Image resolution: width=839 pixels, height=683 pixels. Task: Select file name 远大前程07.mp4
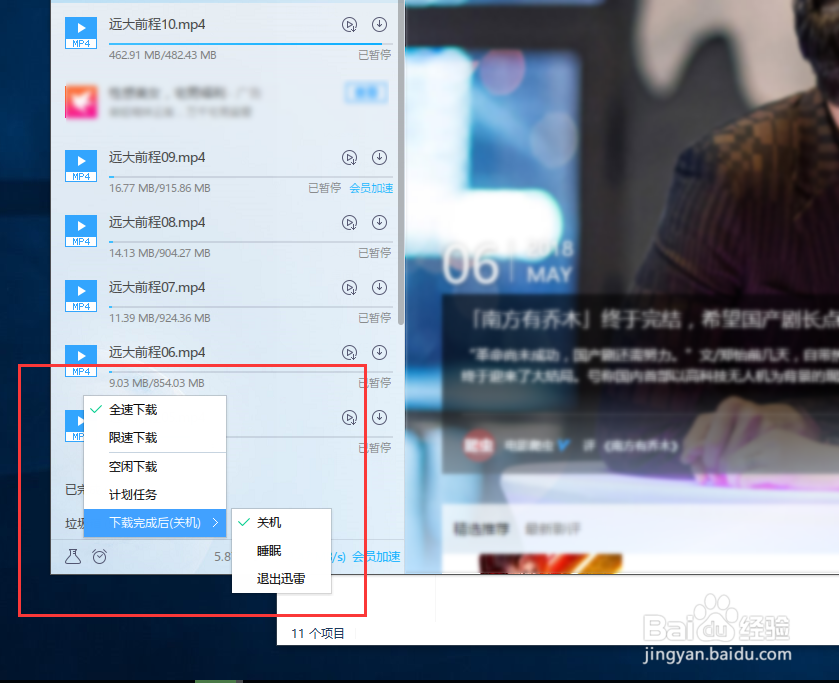click(x=157, y=288)
